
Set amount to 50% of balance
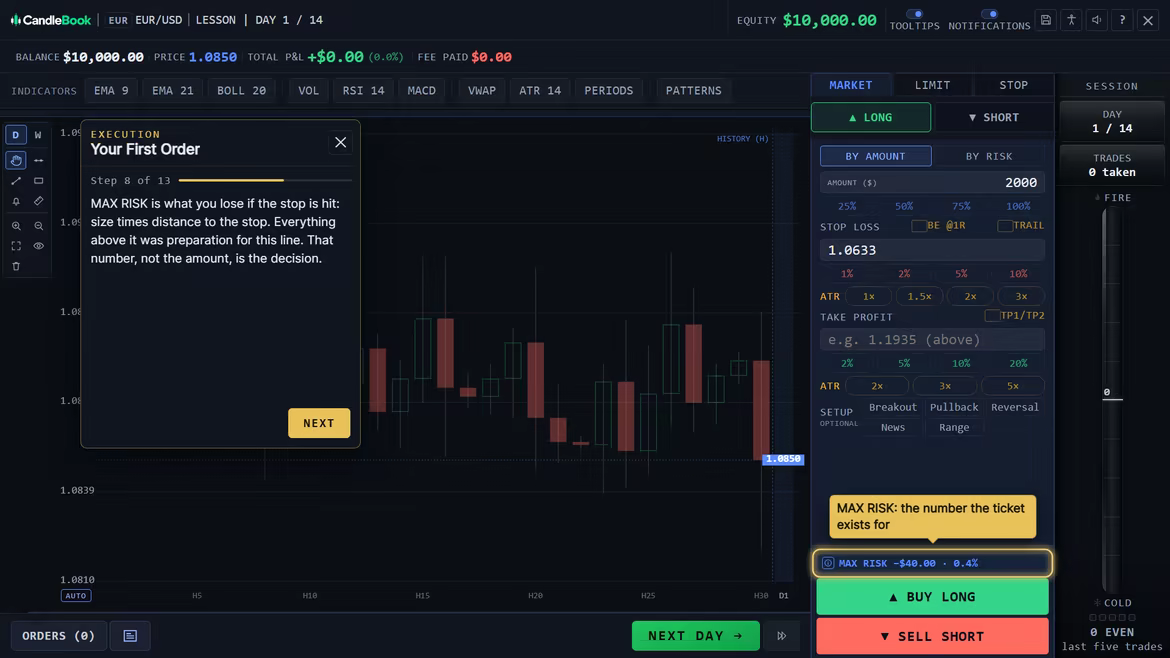[904, 206]
